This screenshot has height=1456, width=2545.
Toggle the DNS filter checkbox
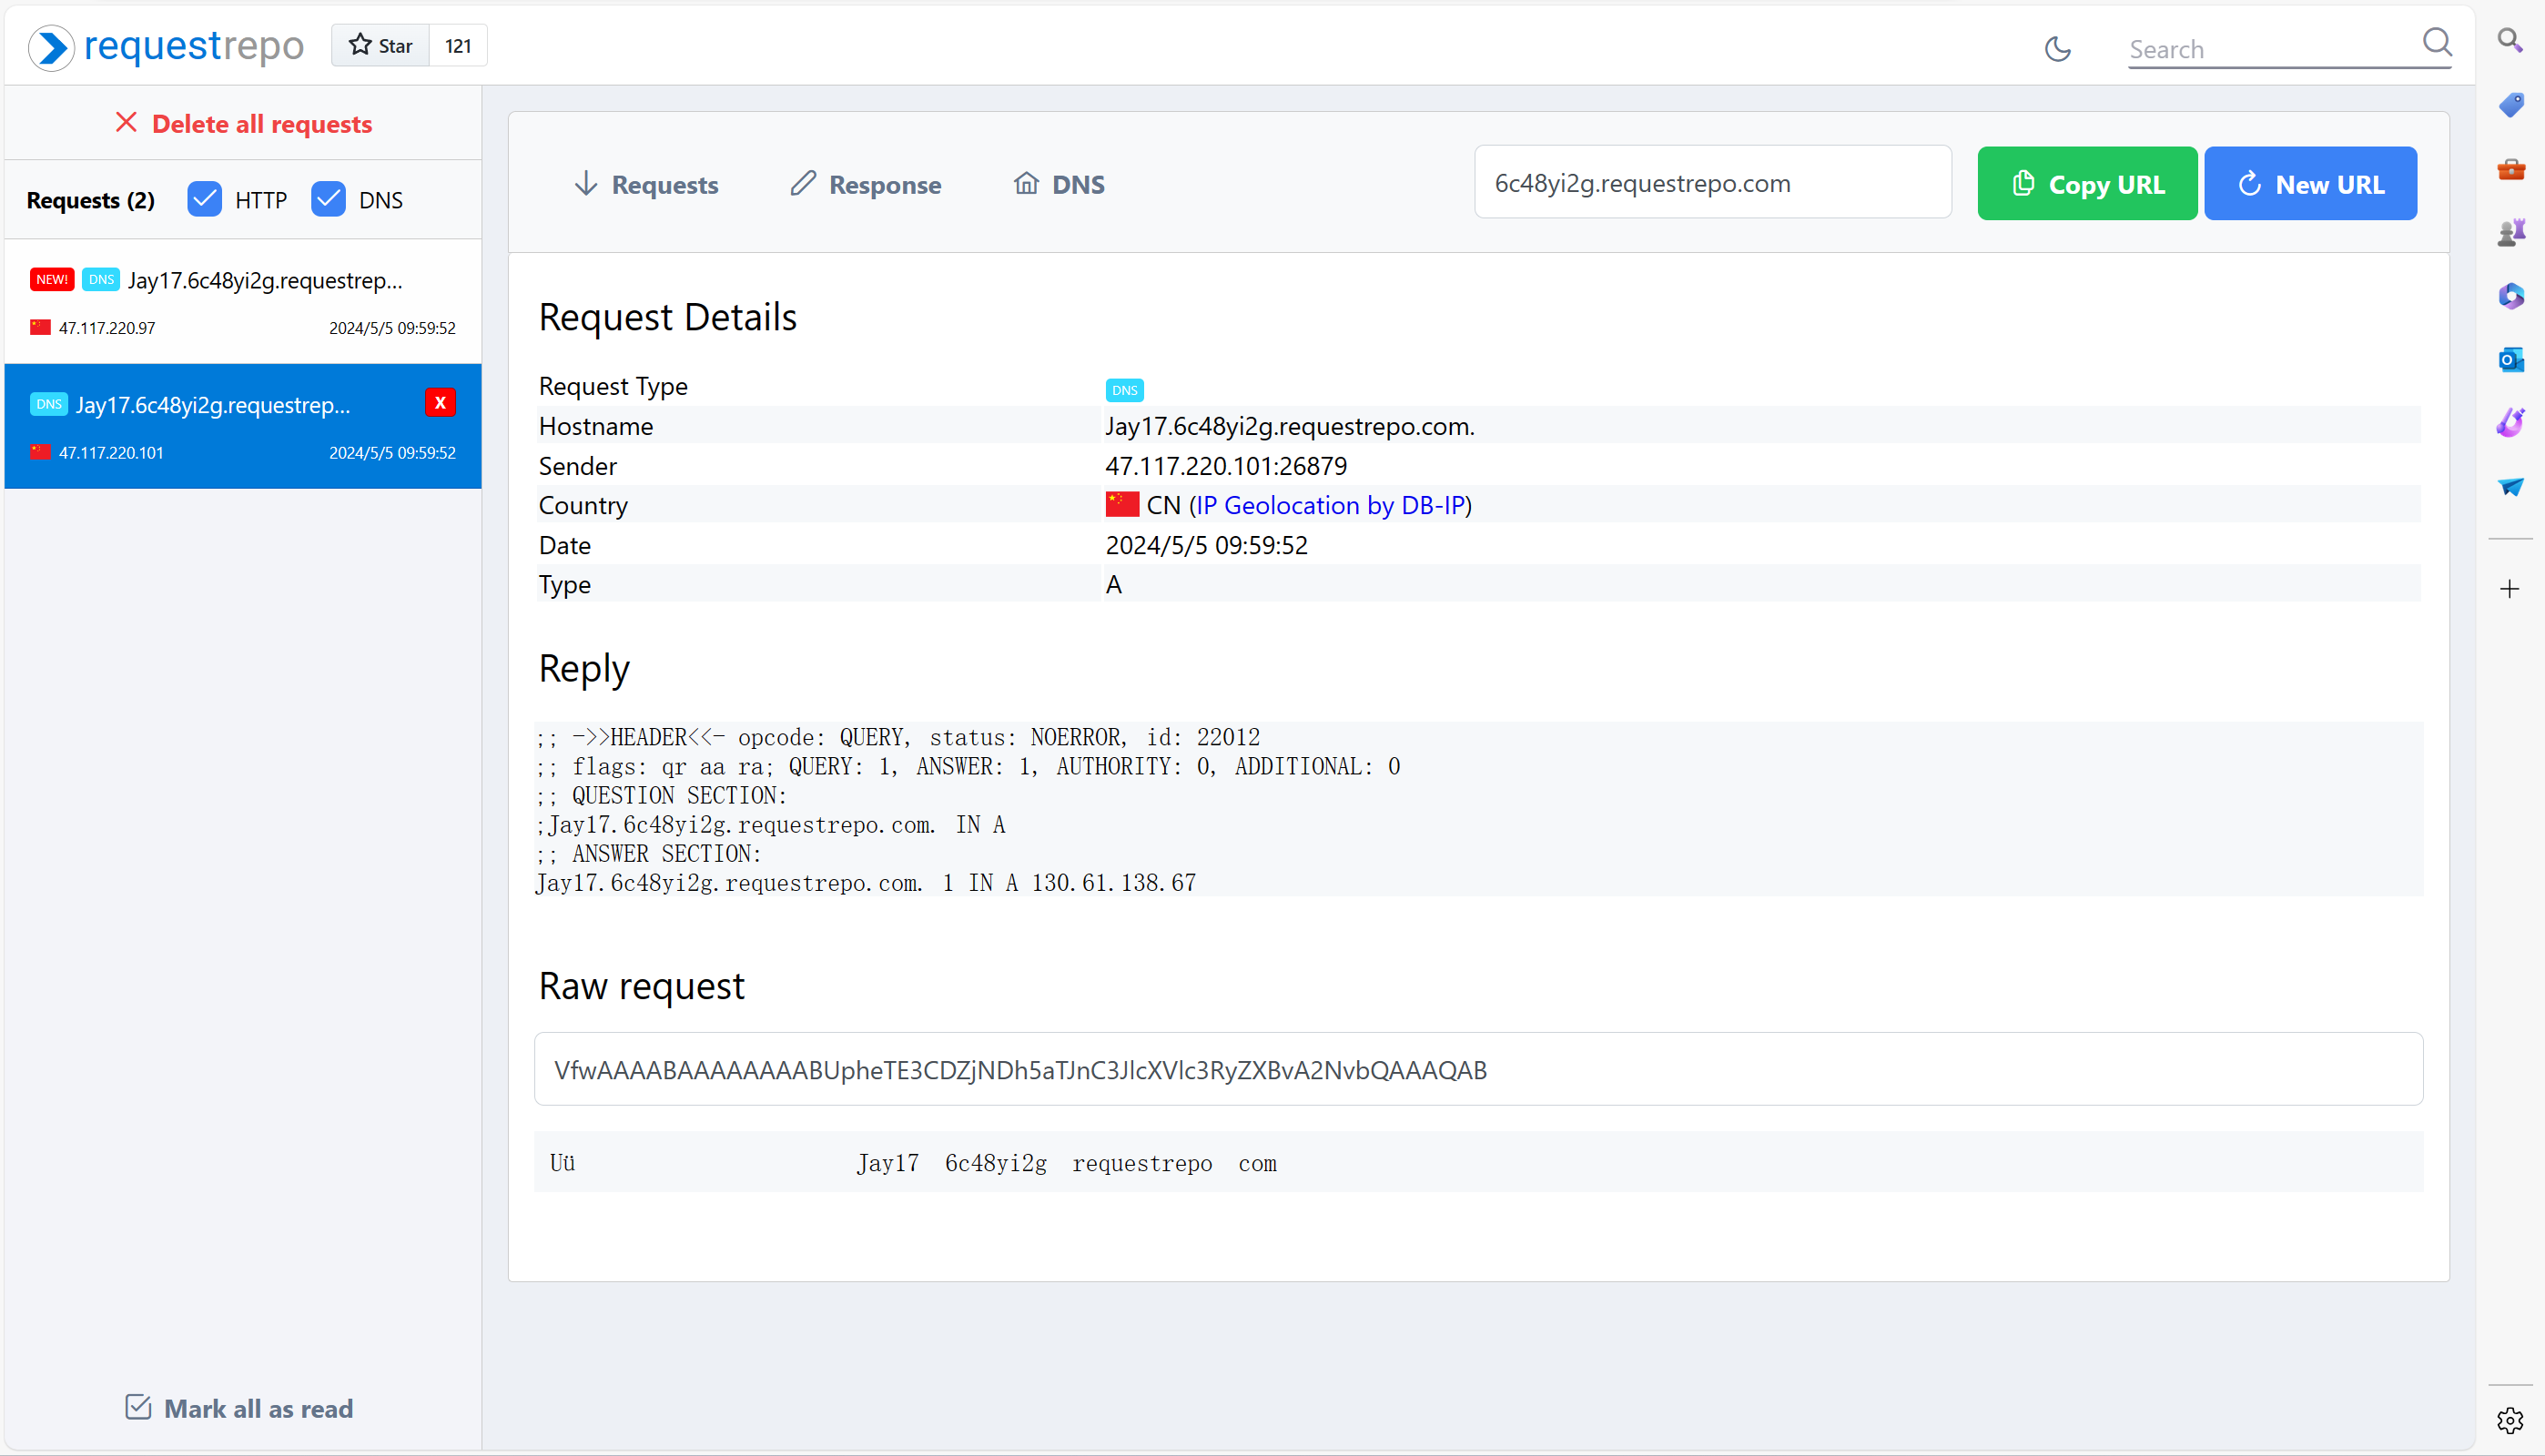coord(328,199)
